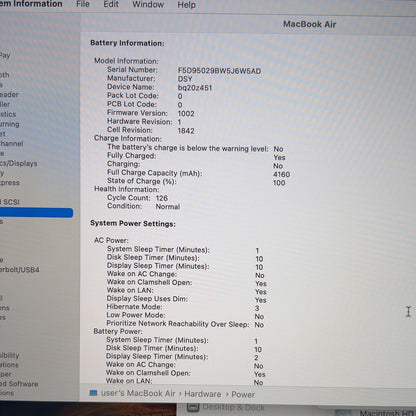Click the Fully Charged label

coord(131,156)
